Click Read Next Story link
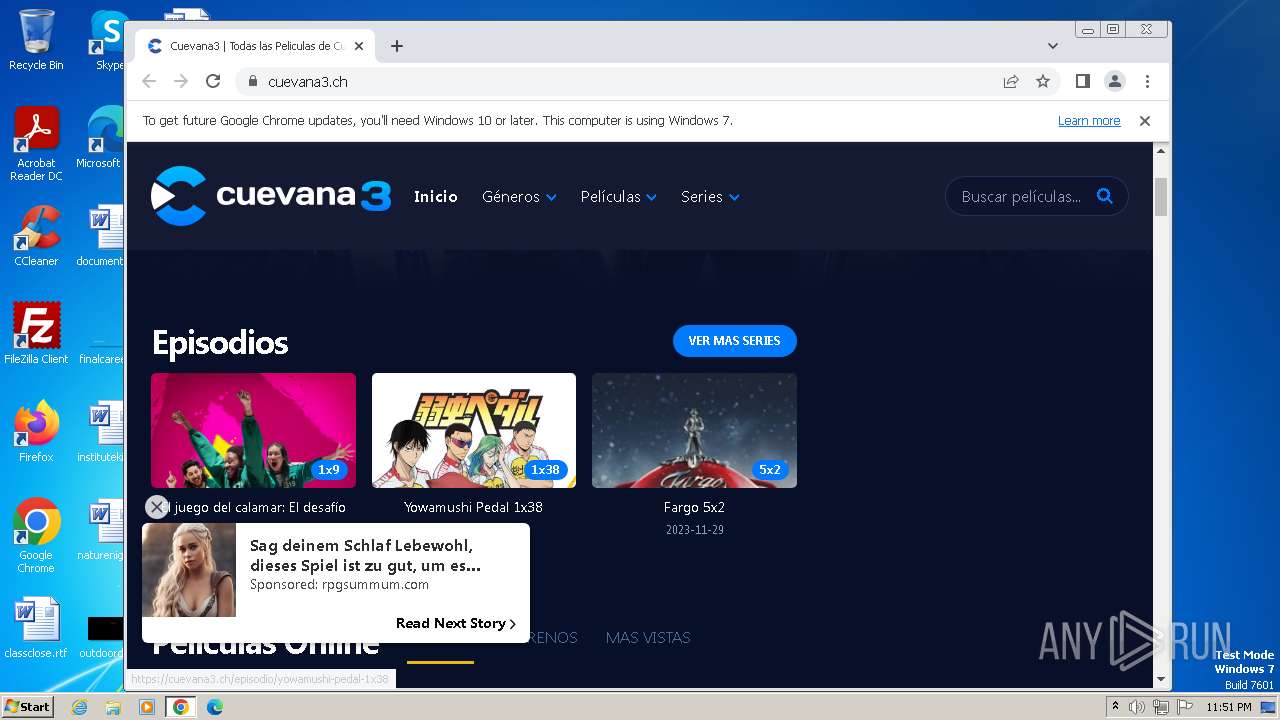This screenshot has width=1280, height=720. point(456,623)
